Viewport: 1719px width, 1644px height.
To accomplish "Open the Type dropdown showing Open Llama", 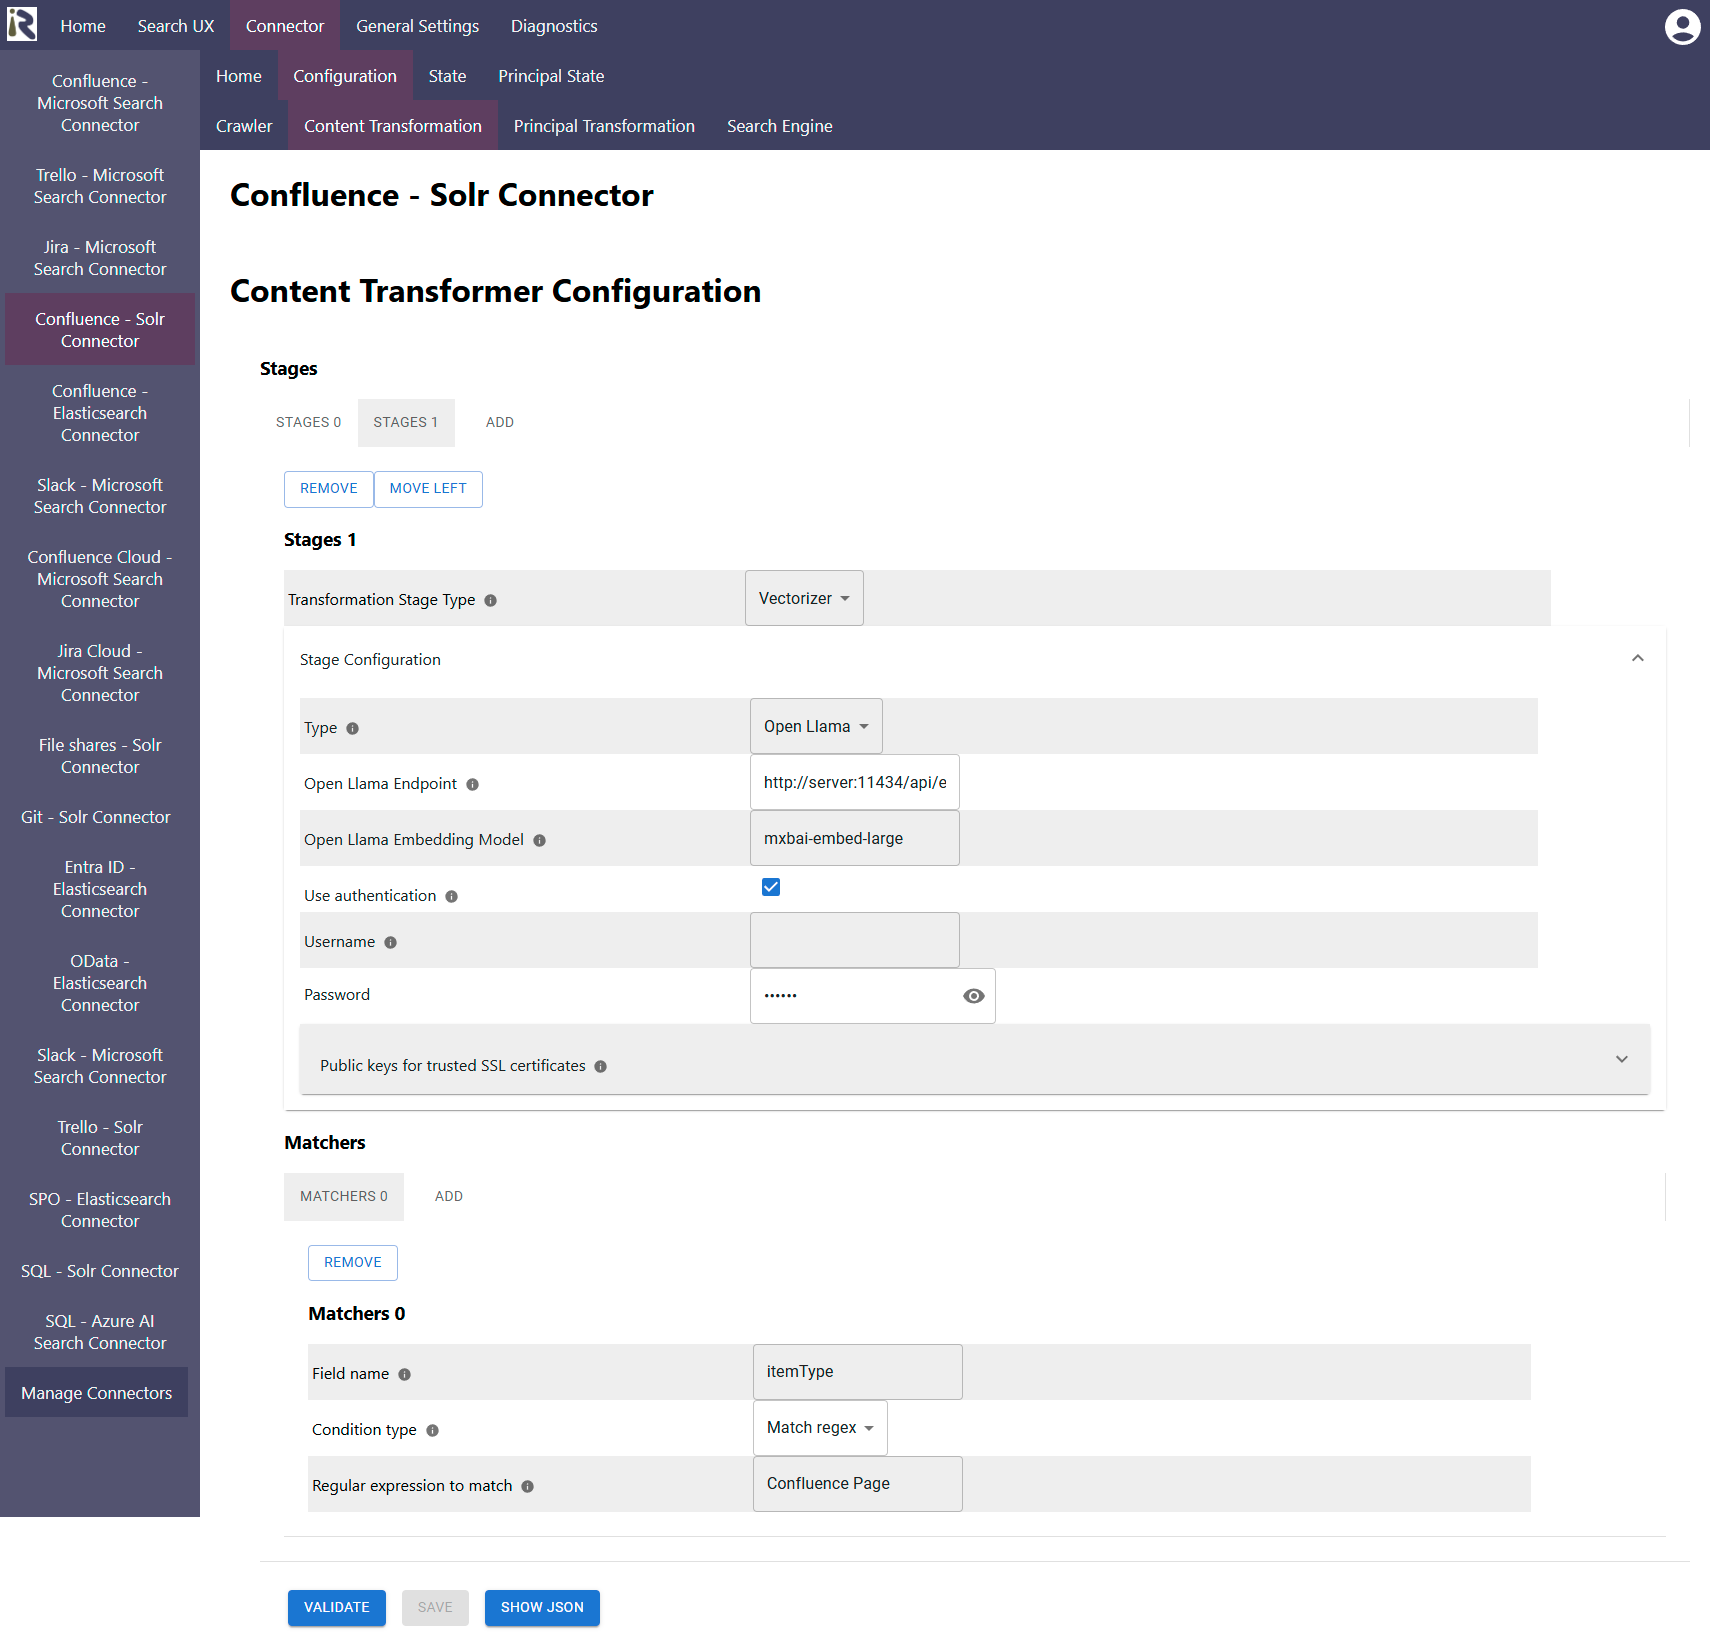I will (816, 726).
